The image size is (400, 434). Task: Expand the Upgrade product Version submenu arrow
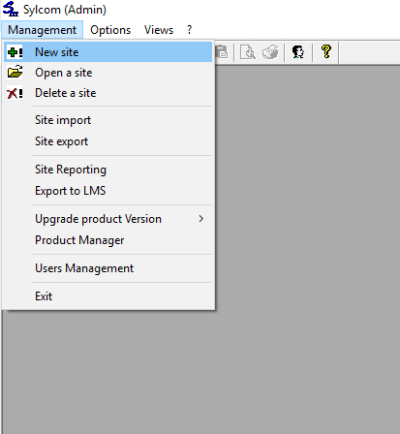coord(201,219)
